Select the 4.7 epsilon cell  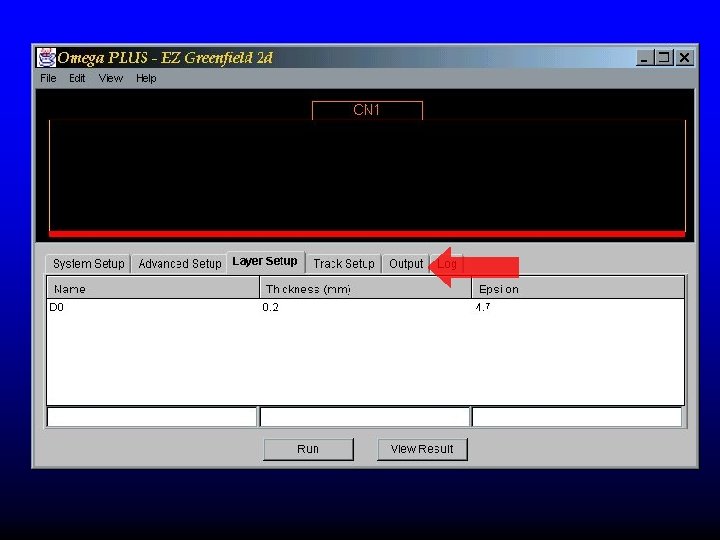578,307
